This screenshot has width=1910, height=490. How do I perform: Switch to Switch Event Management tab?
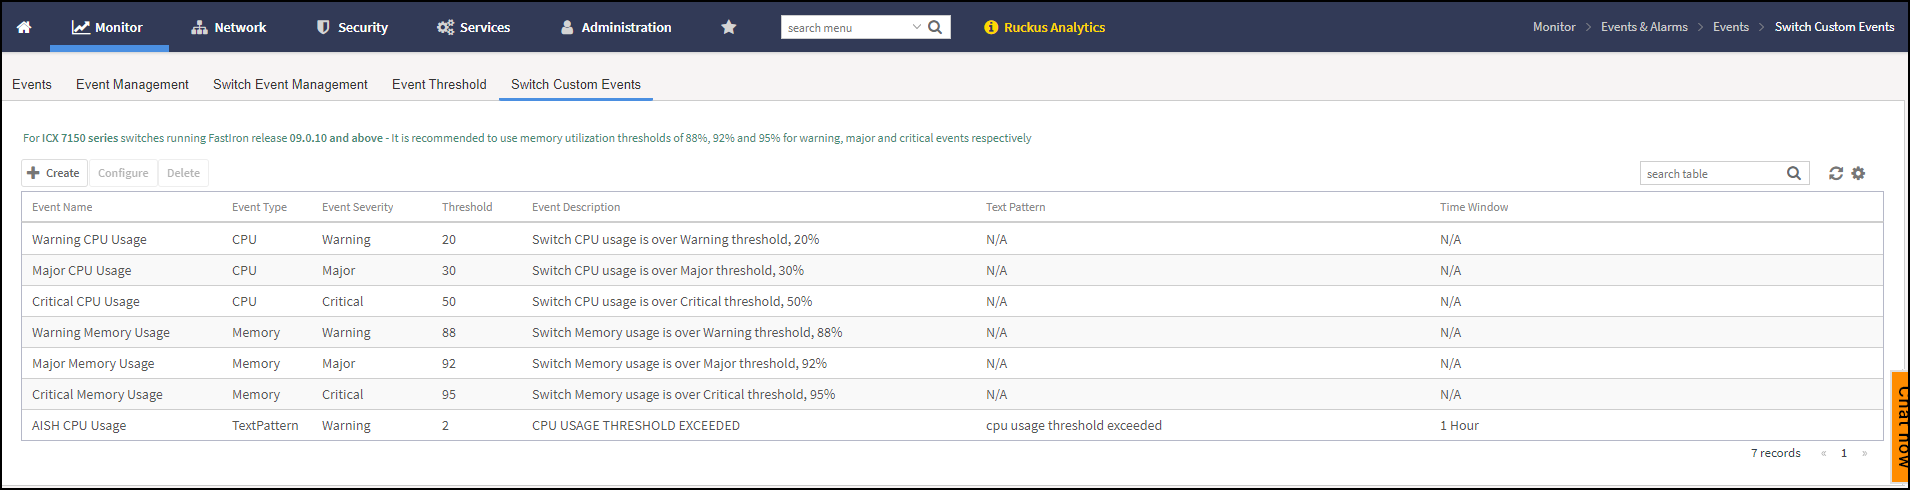(x=290, y=84)
